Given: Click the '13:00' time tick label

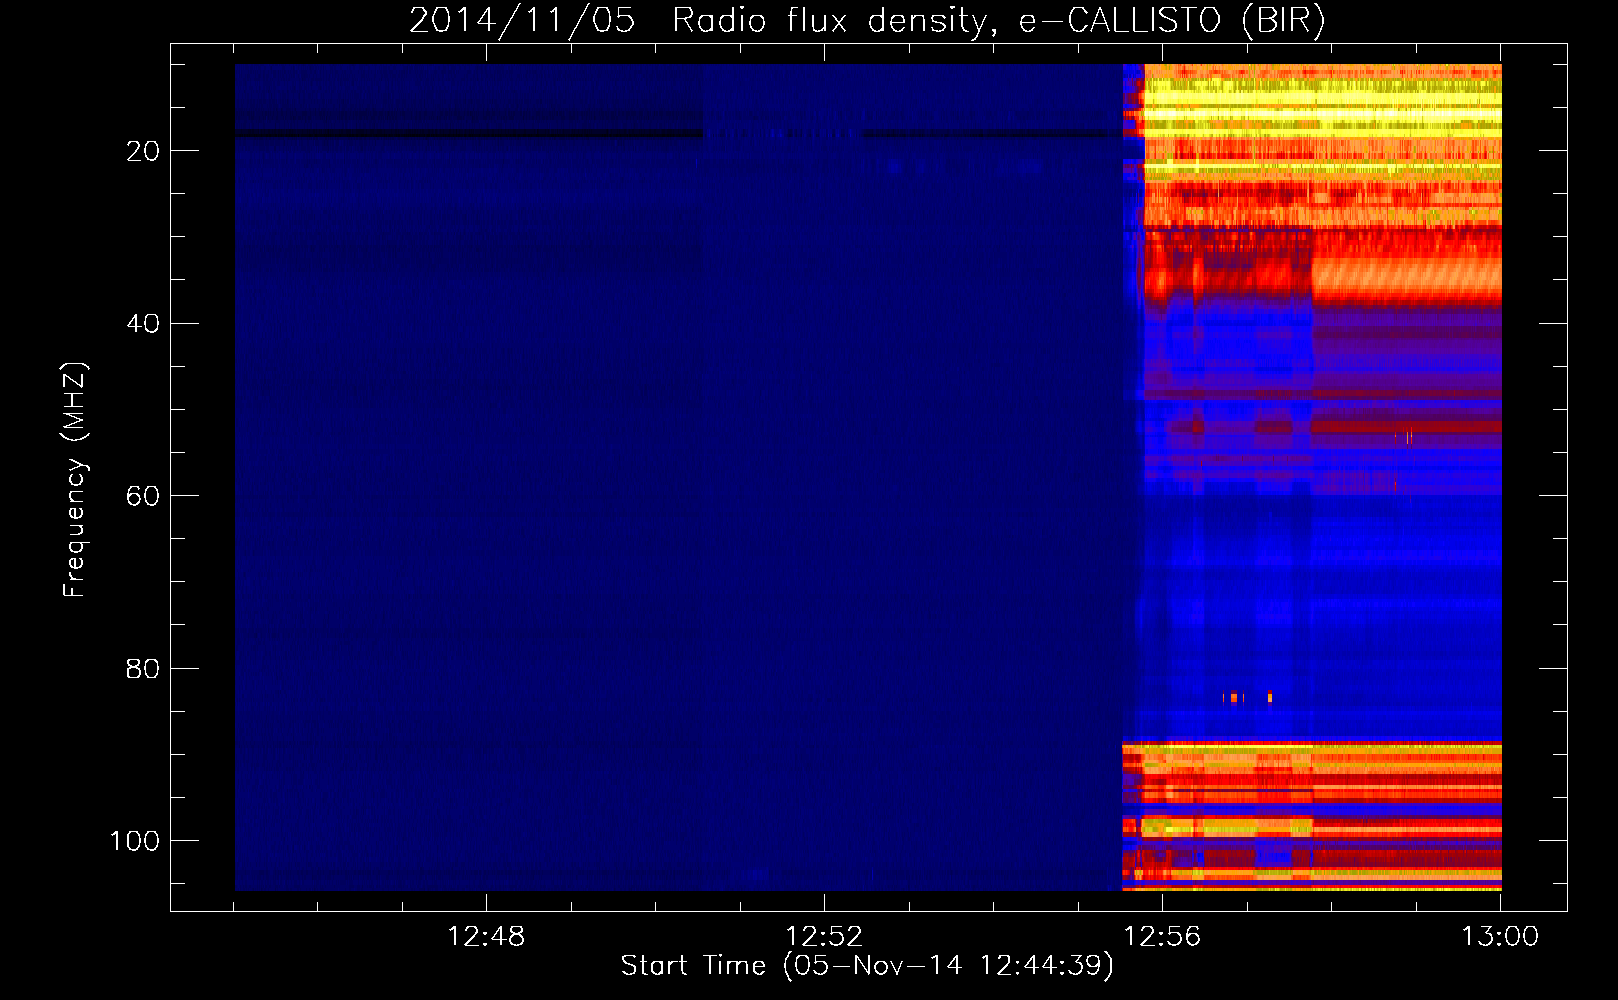Looking at the screenshot, I should click(x=1500, y=937).
